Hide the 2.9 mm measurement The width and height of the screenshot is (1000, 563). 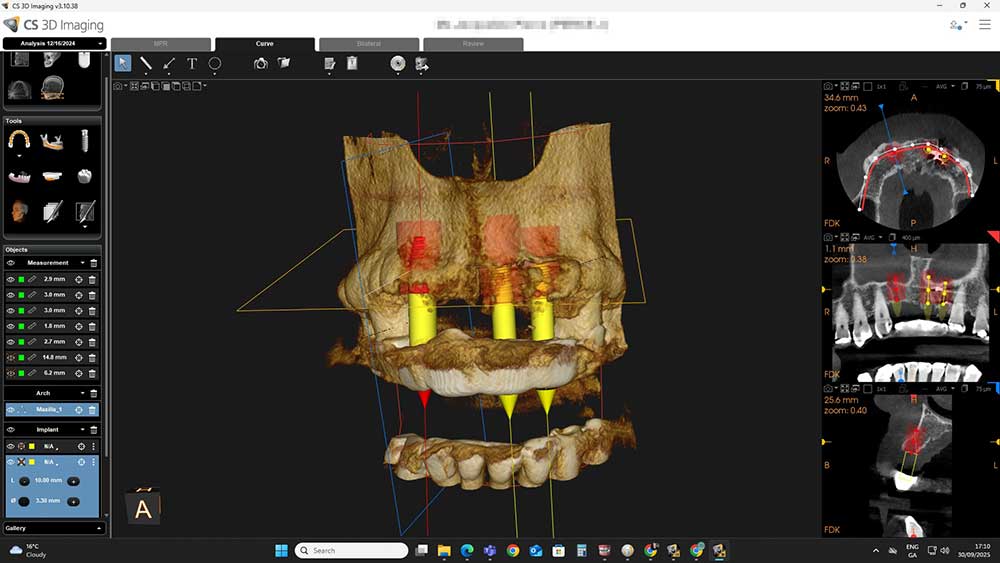[x=11, y=279]
